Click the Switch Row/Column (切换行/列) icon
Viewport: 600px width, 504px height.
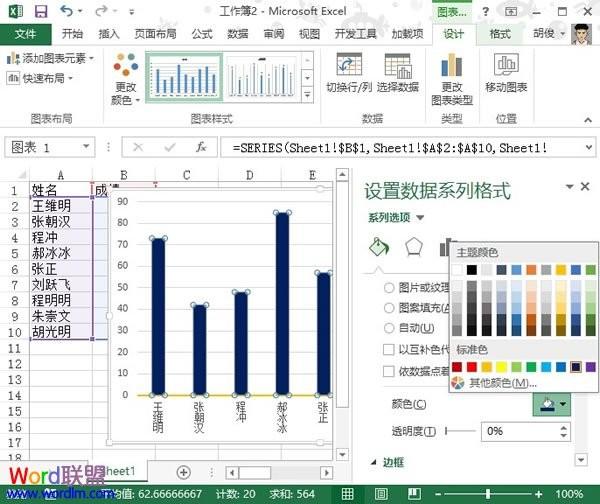pos(349,72)
